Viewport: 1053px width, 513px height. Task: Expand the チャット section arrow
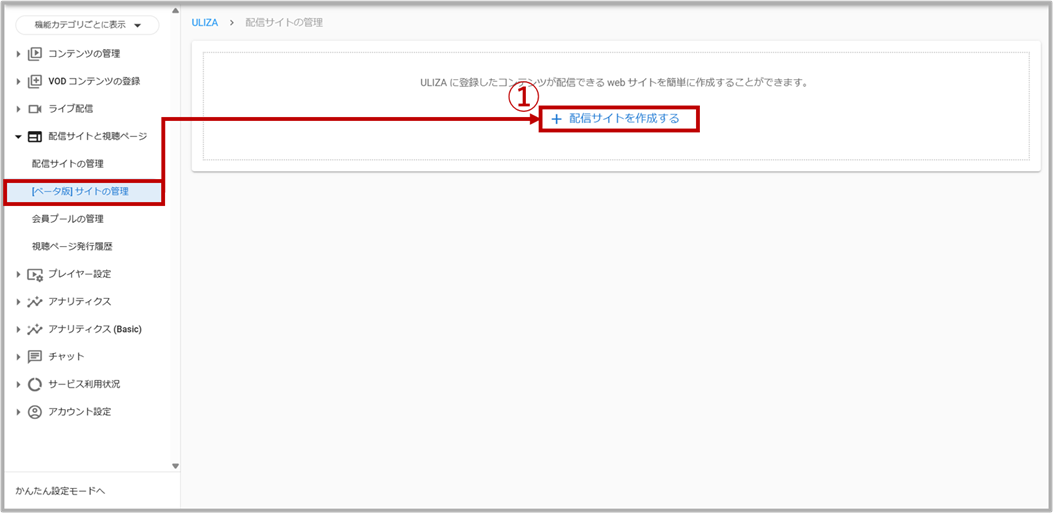point(19,357)
